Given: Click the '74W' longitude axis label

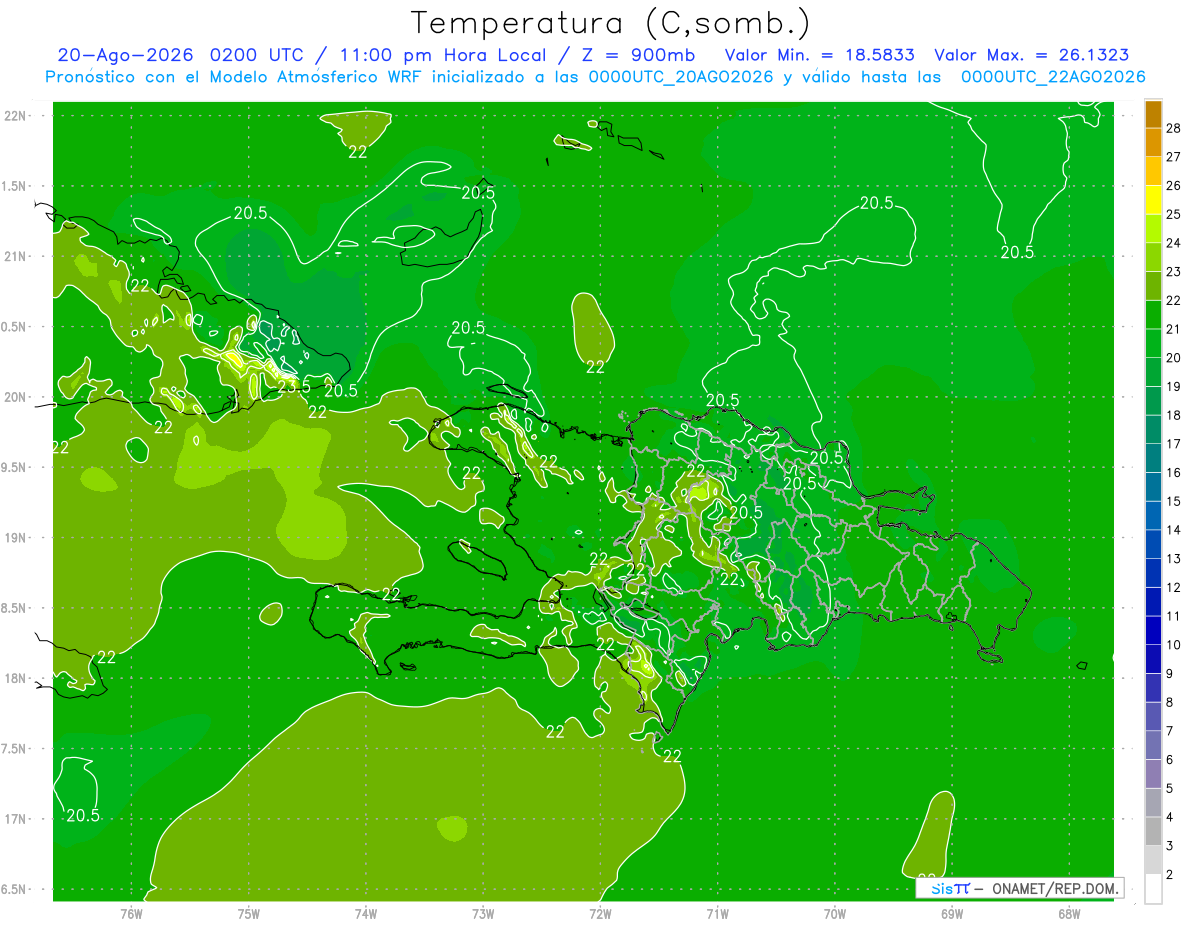Looking at the screenshot, I should (x=366, y=914).
